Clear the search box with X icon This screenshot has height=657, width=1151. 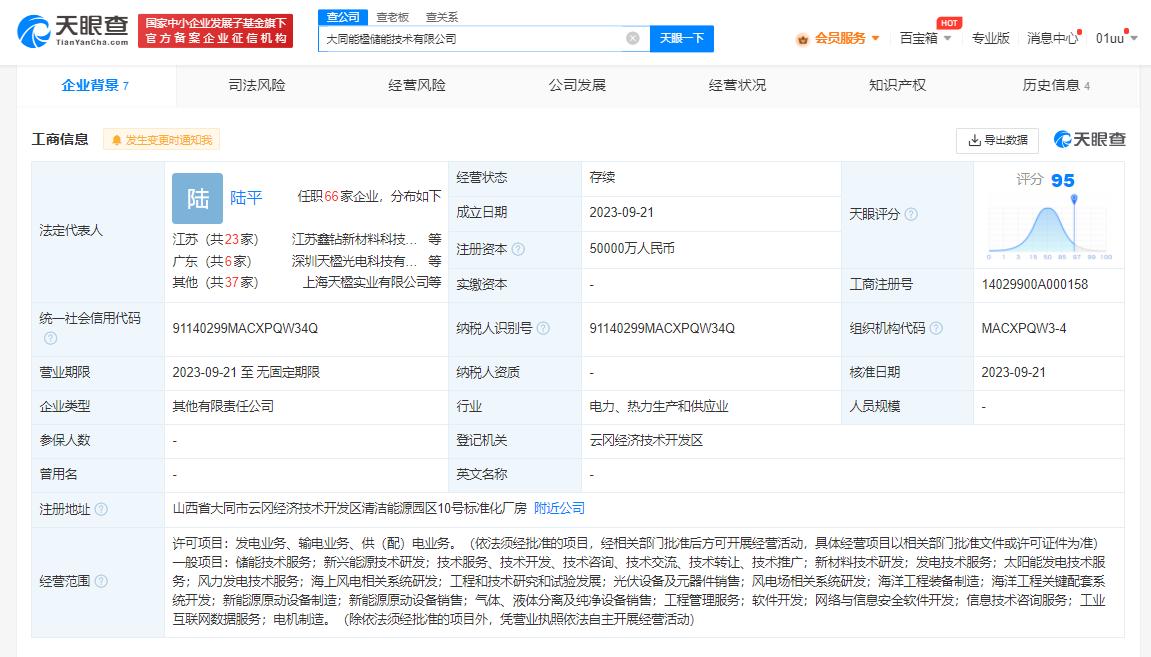(632, 39)
